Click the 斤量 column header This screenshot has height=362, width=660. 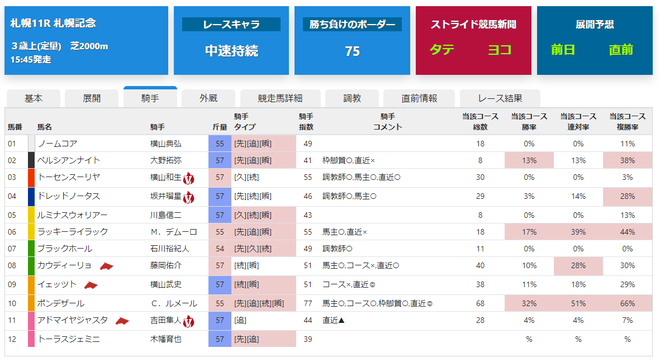(220, 127)
